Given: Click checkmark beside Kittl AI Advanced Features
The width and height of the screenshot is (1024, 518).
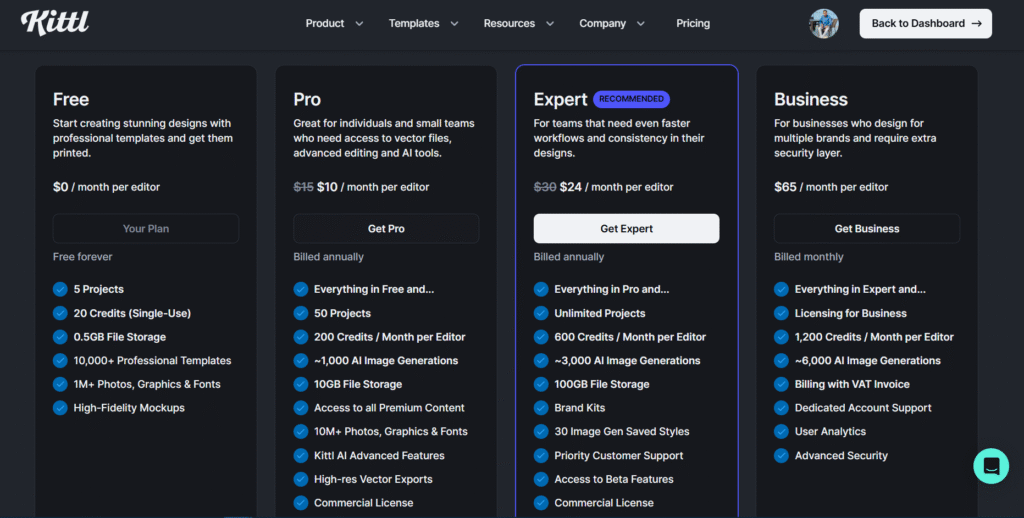Looking at the screenshot, I should click(x=300, y=455).
